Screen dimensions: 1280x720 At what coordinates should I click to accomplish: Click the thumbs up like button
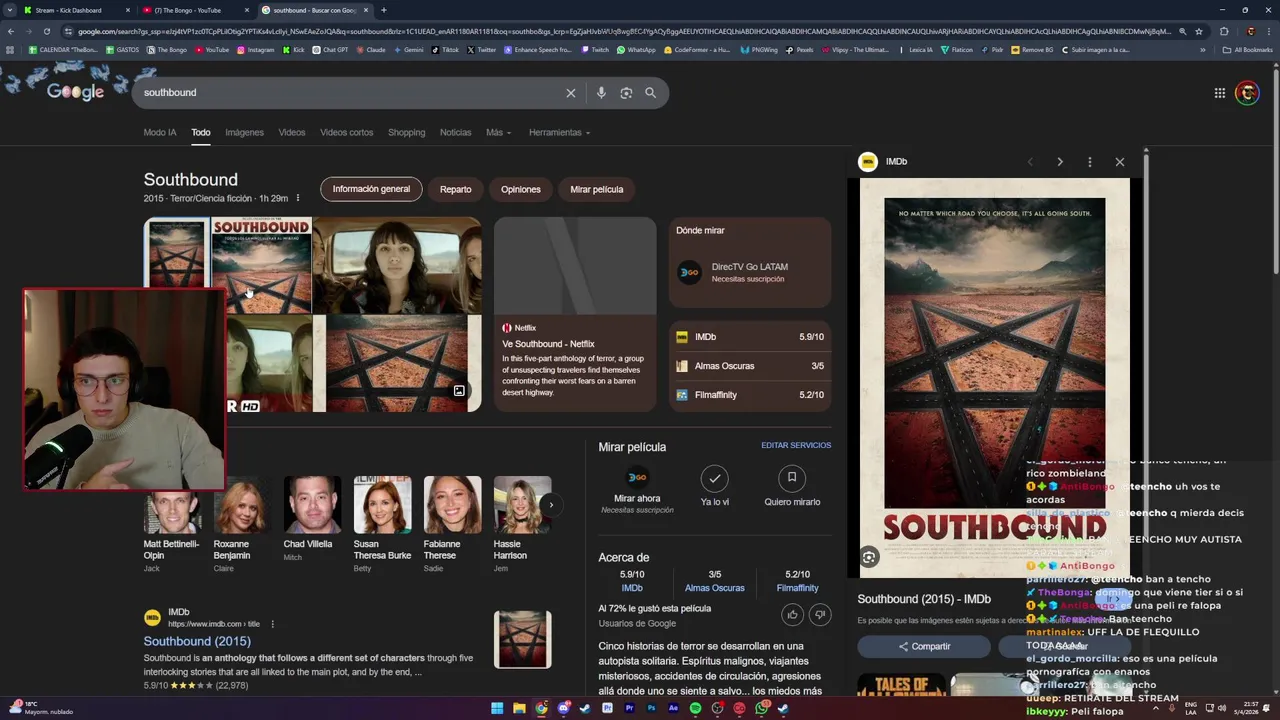(x=793, y=615)
